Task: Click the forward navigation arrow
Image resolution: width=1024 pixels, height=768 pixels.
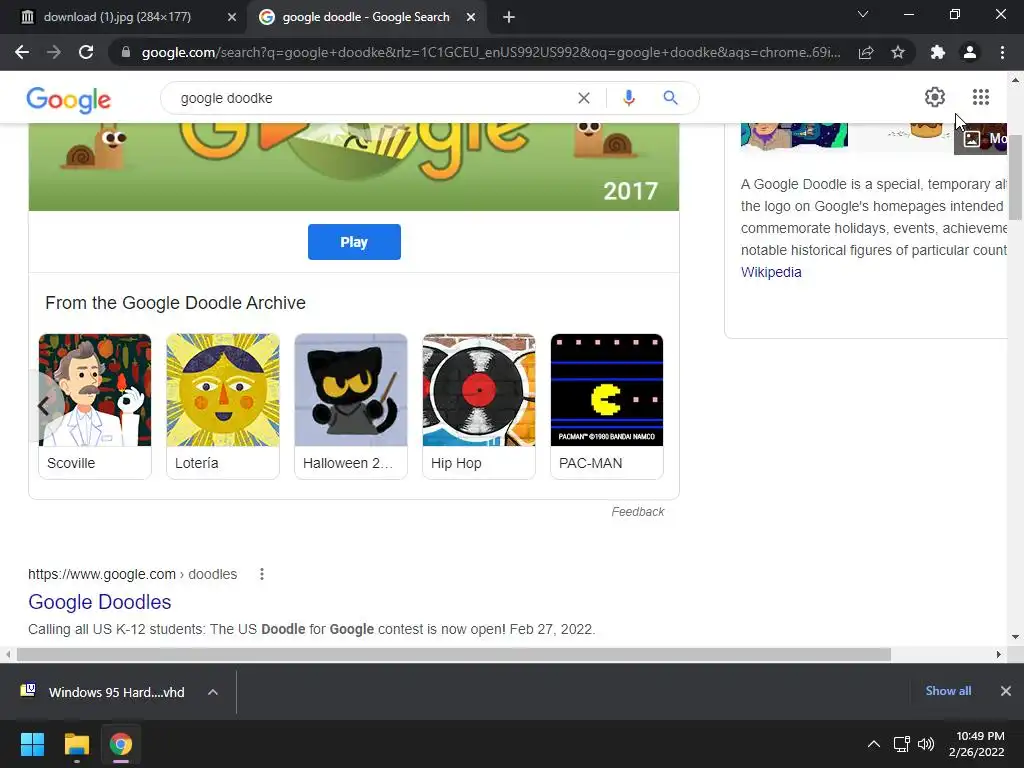Action: click(54, 52)
